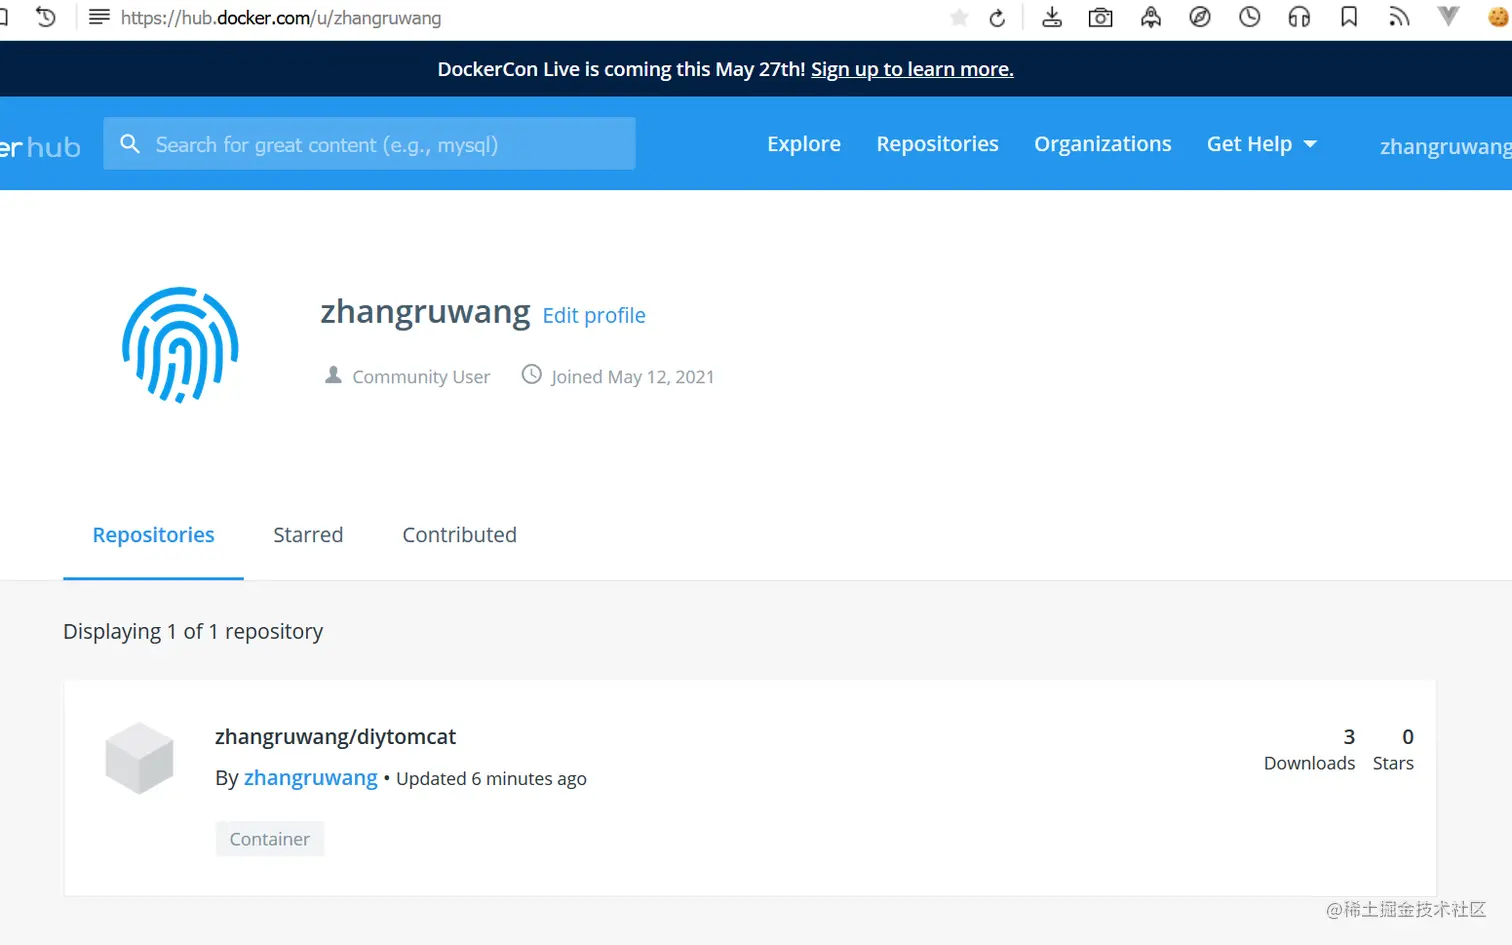Image resolution: width=1512 pixels, height=945 pixels.
Task: Focus the Docker Hub search field
Action: tap(369, 144)
